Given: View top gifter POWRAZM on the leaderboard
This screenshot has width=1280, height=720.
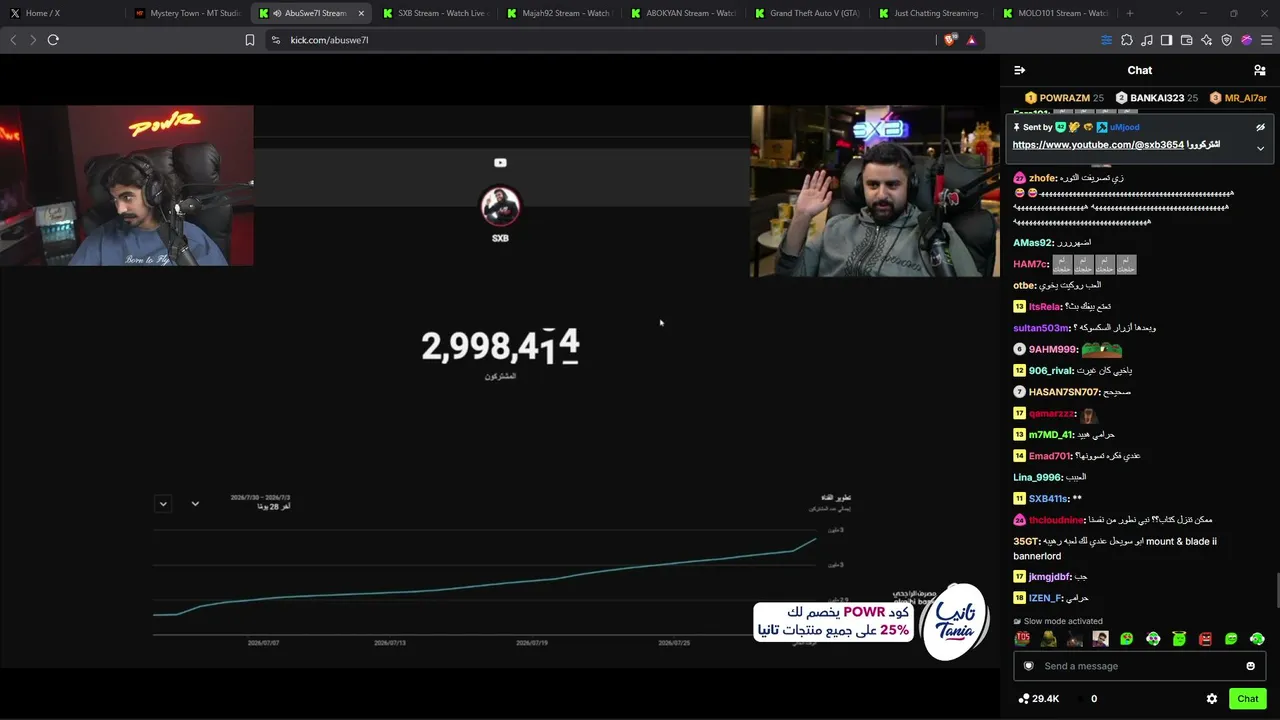Looking at the screenshot, I should tap(1064, 98).
